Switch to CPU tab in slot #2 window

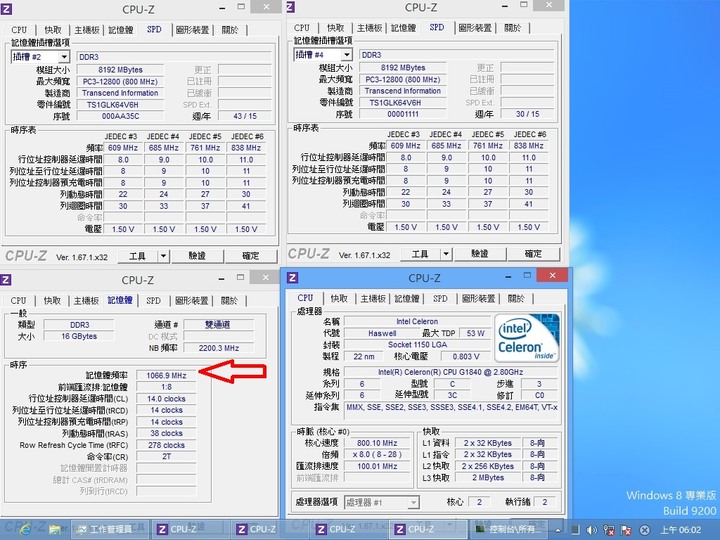(x=19, y=30)
